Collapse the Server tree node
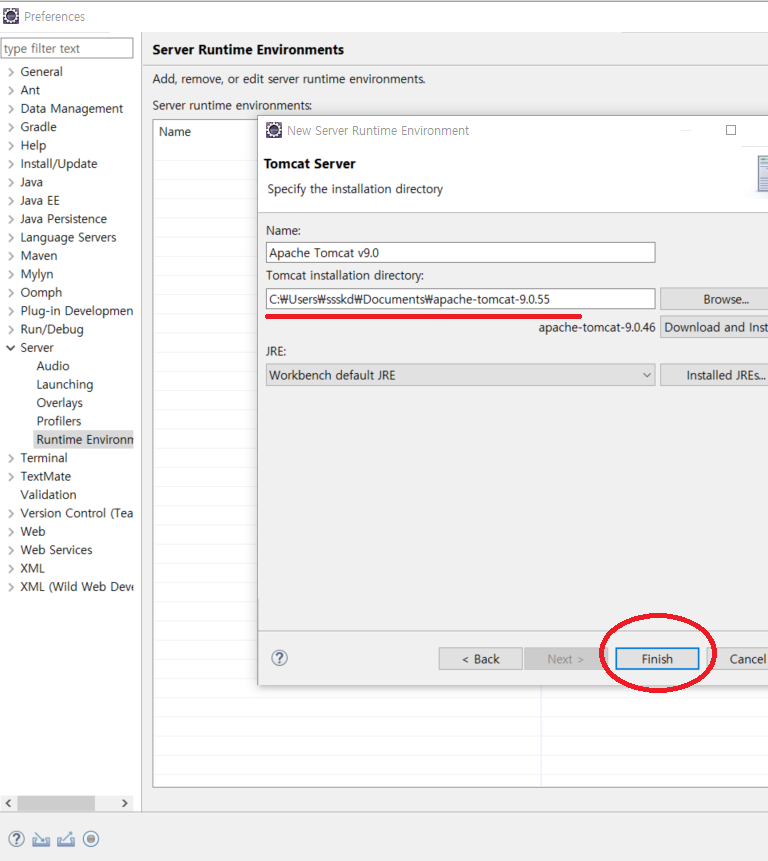The height and width of the screenshot is (861, 768). point(10,348)
